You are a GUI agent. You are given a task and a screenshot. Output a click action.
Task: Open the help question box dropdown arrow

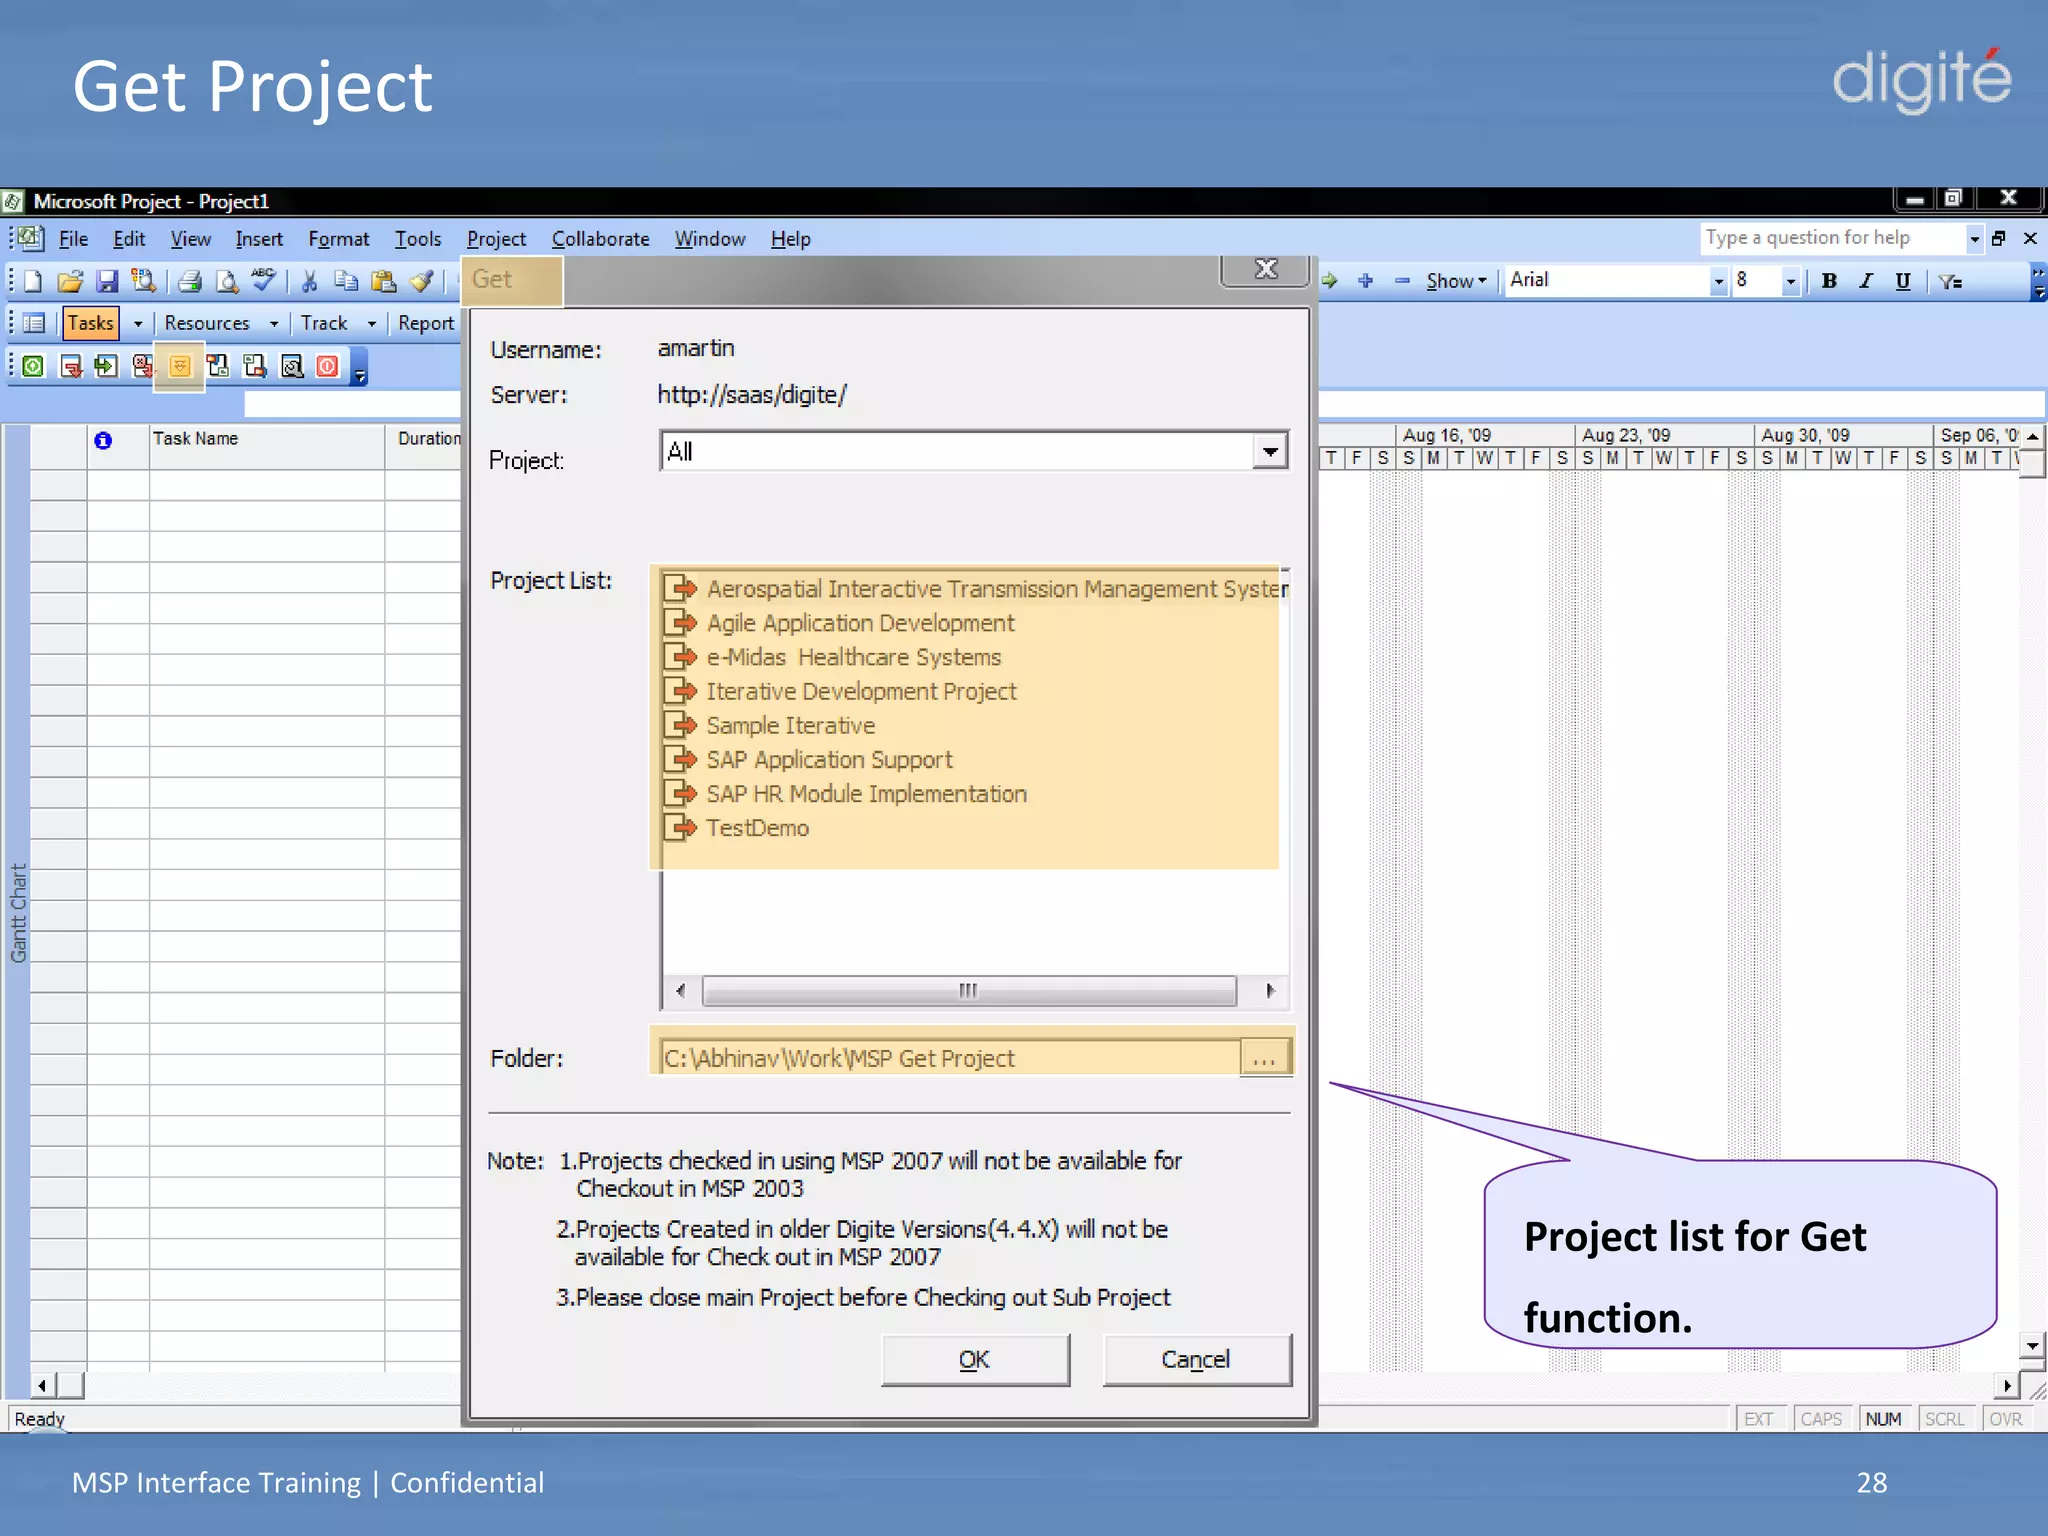click(1974, 238)
